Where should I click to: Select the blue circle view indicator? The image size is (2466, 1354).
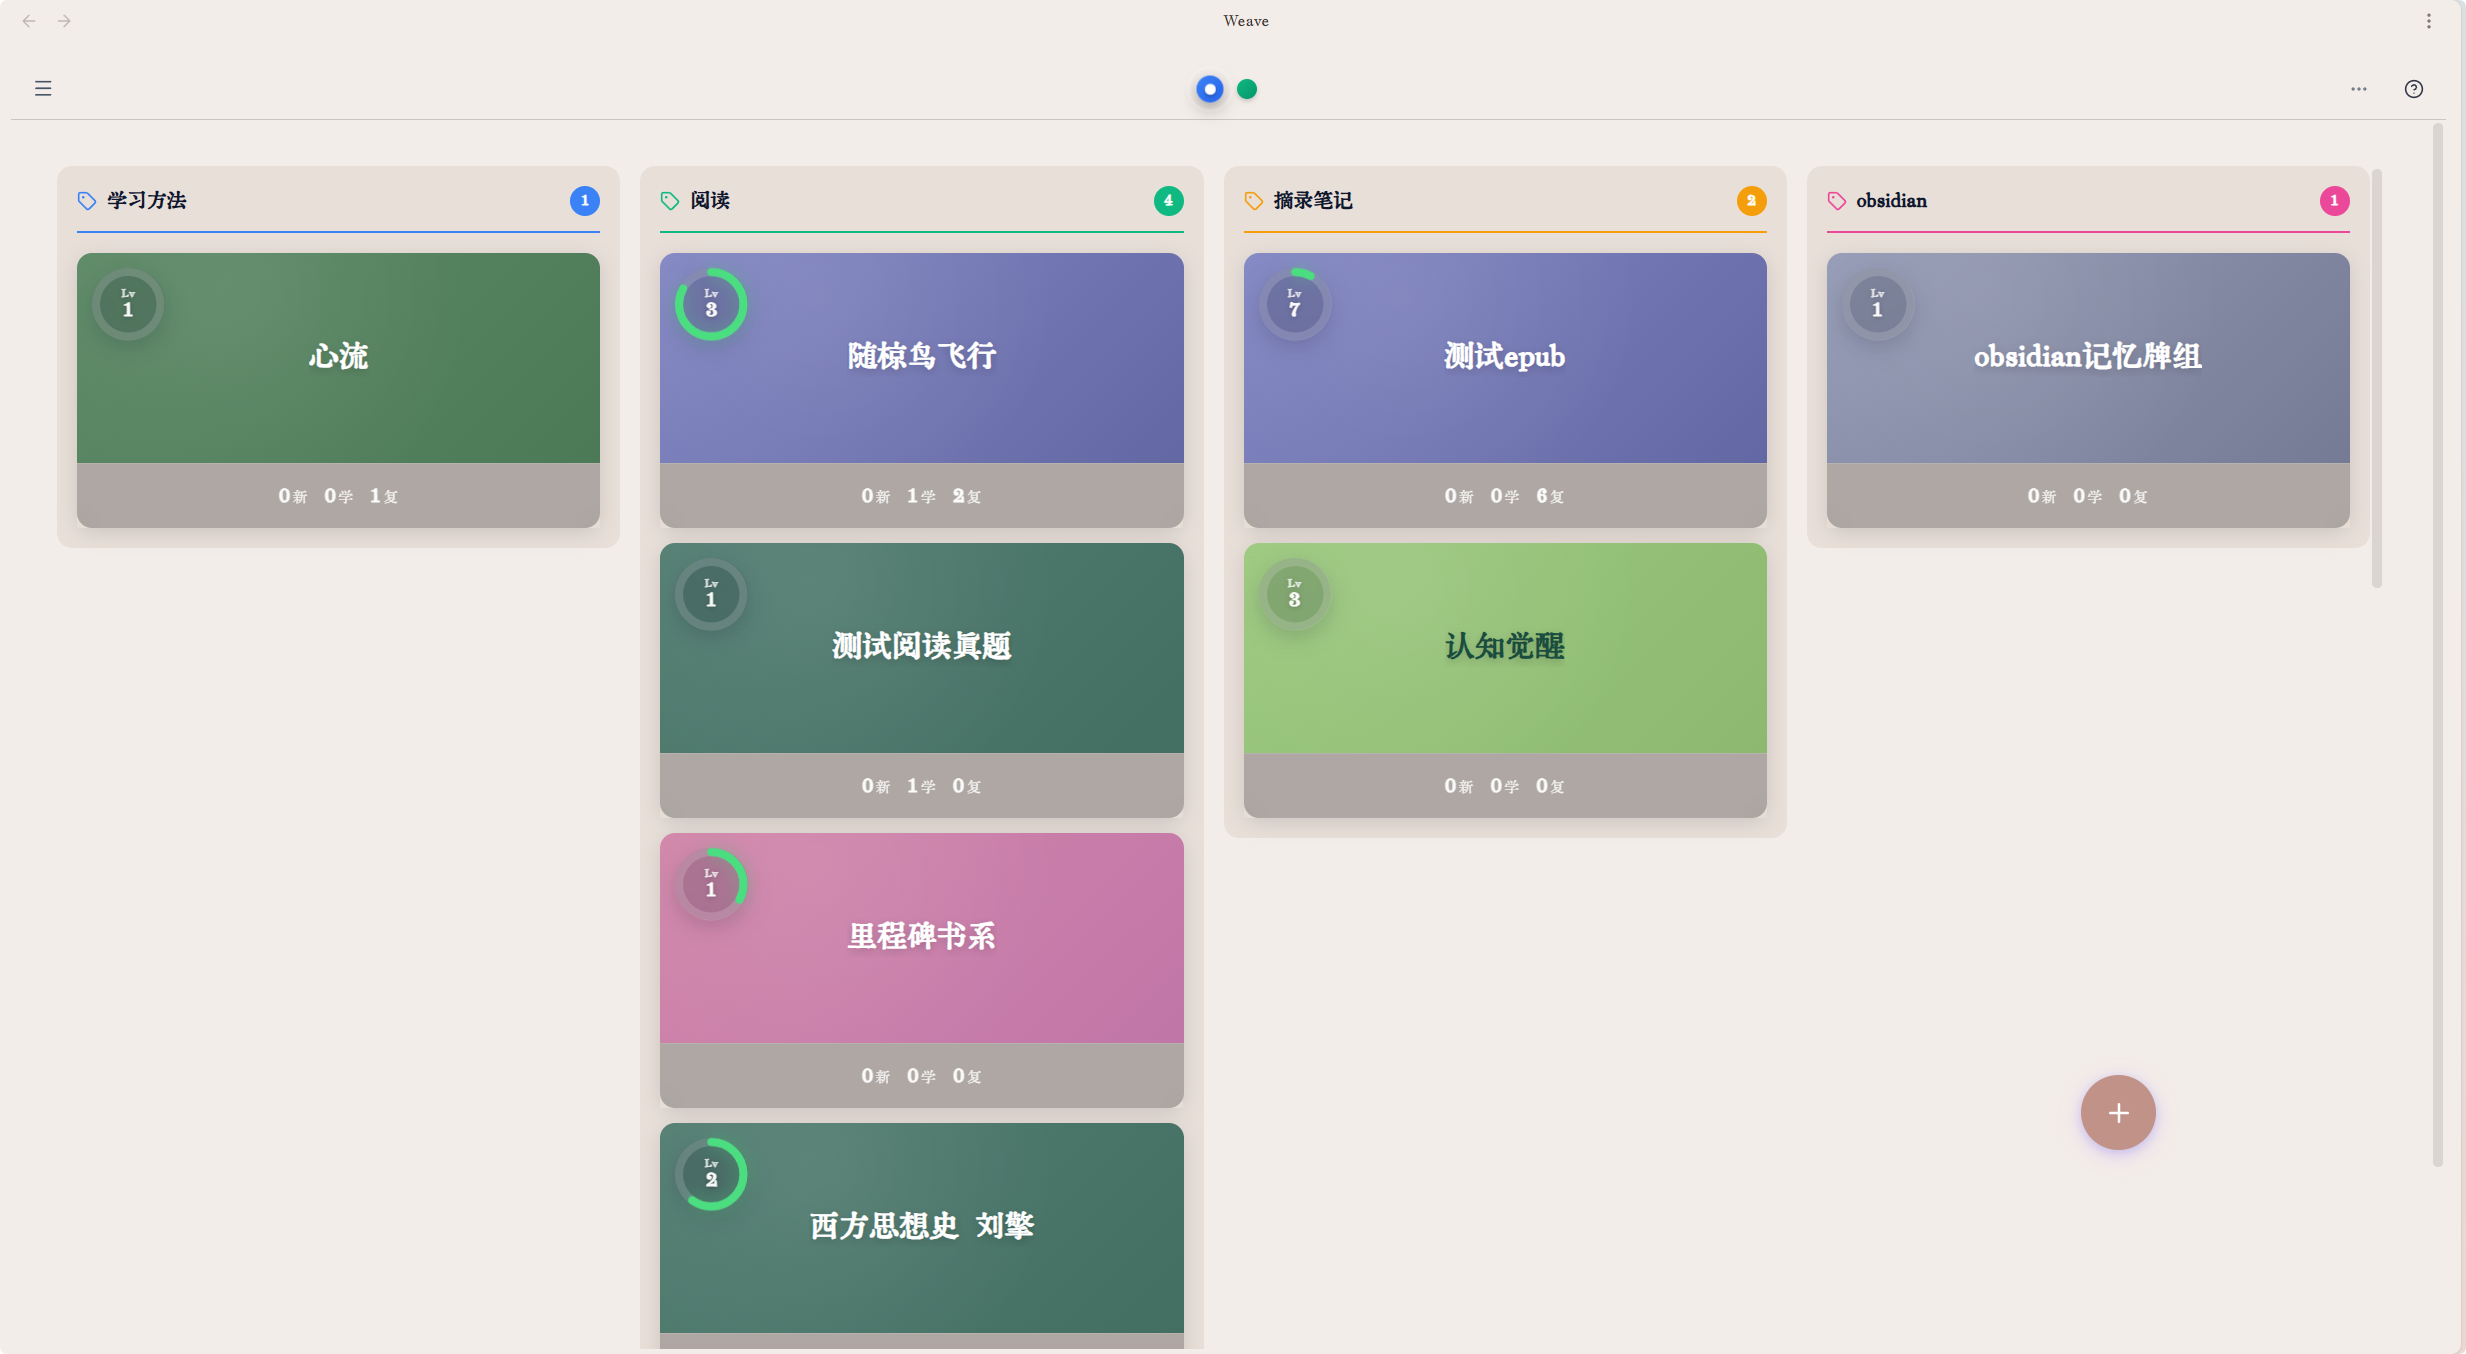tap(1210, 89)
